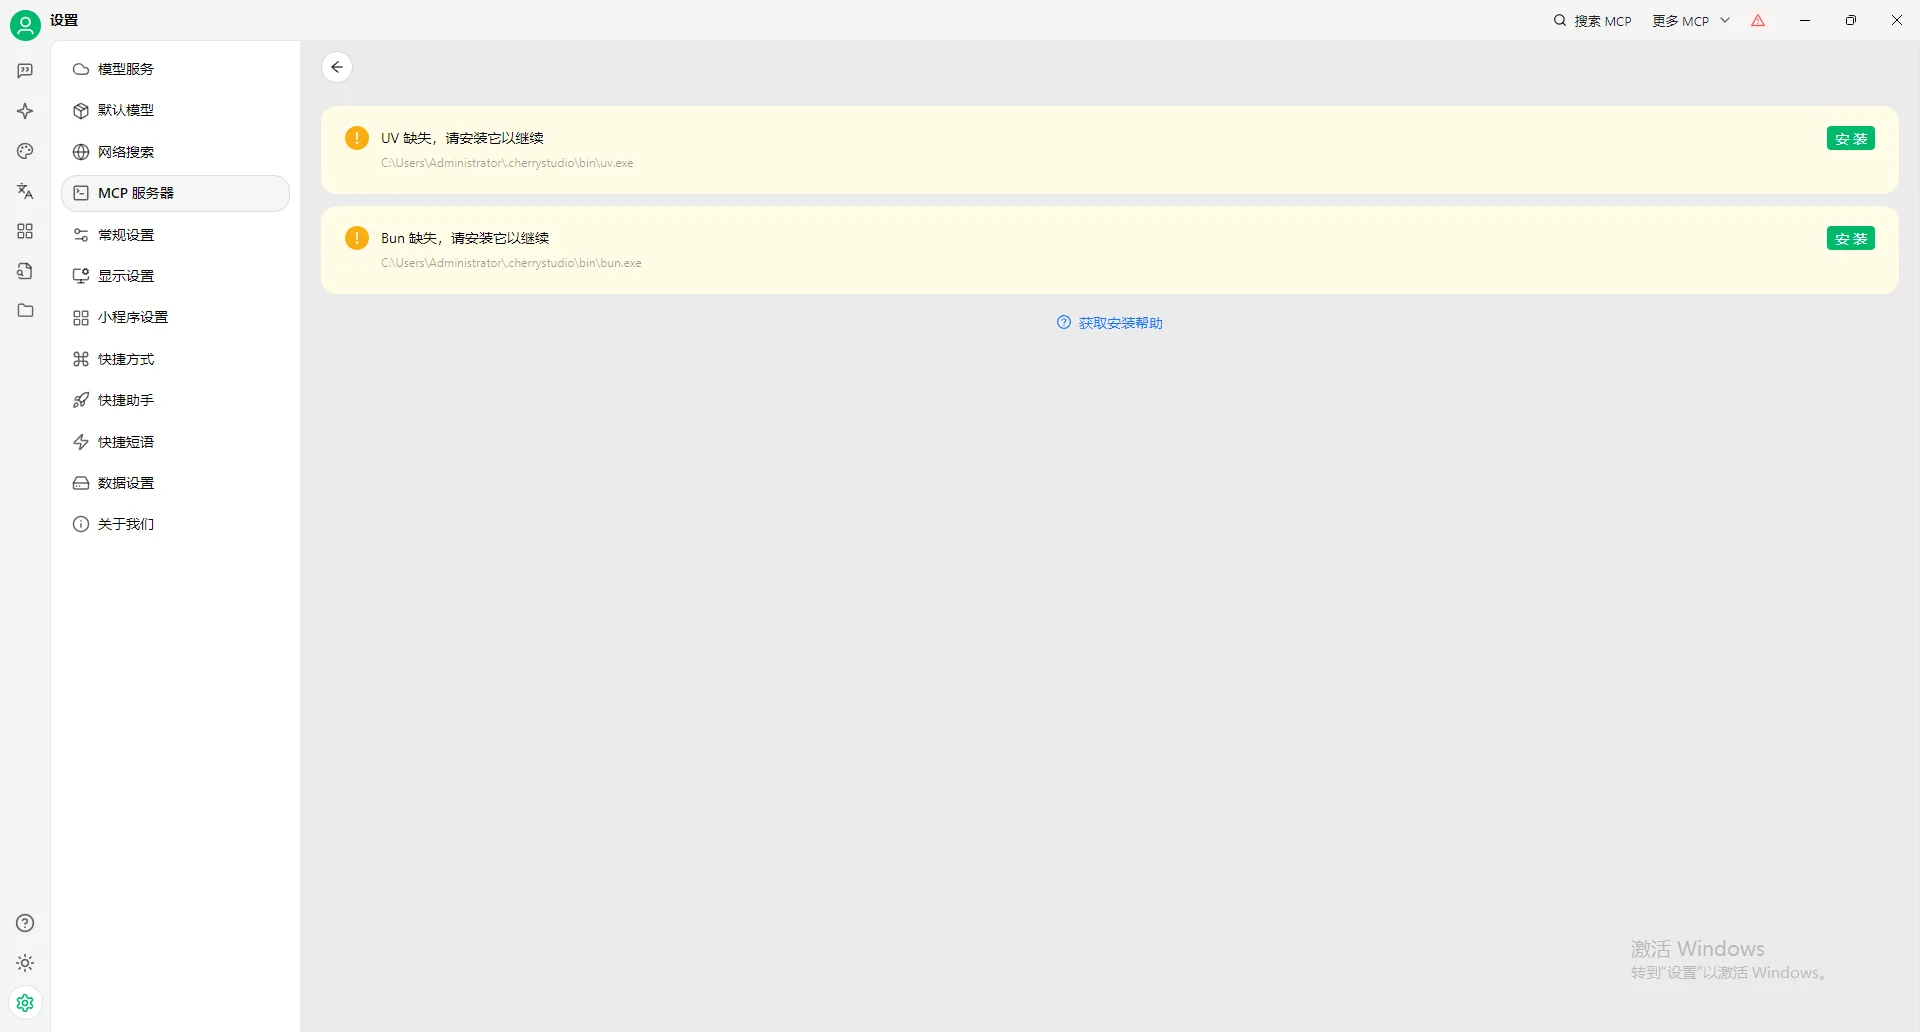Click the 搜索 MCP search button
Viewport: 1920px width, 1032px height.
pos(1592,21)
